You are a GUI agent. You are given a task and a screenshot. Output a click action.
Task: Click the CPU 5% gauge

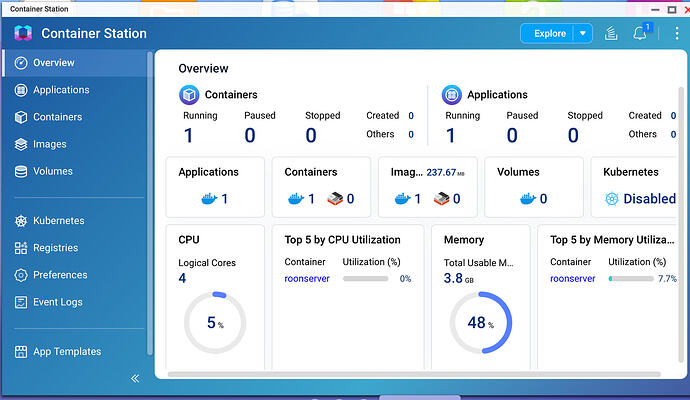[x=215, y=323]
